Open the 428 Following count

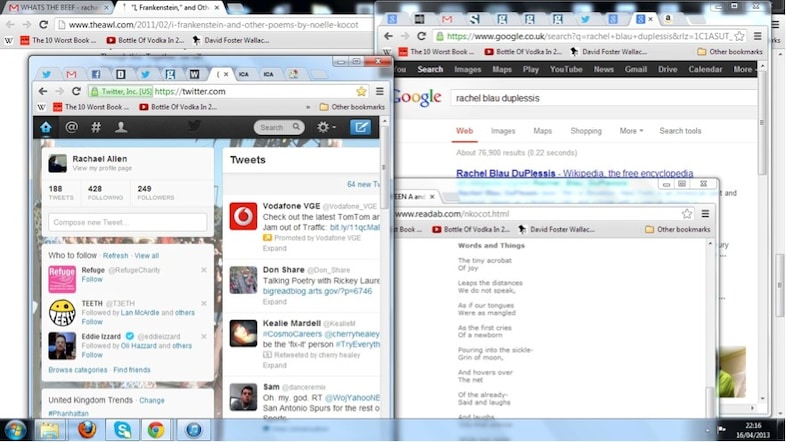[105, 192]
